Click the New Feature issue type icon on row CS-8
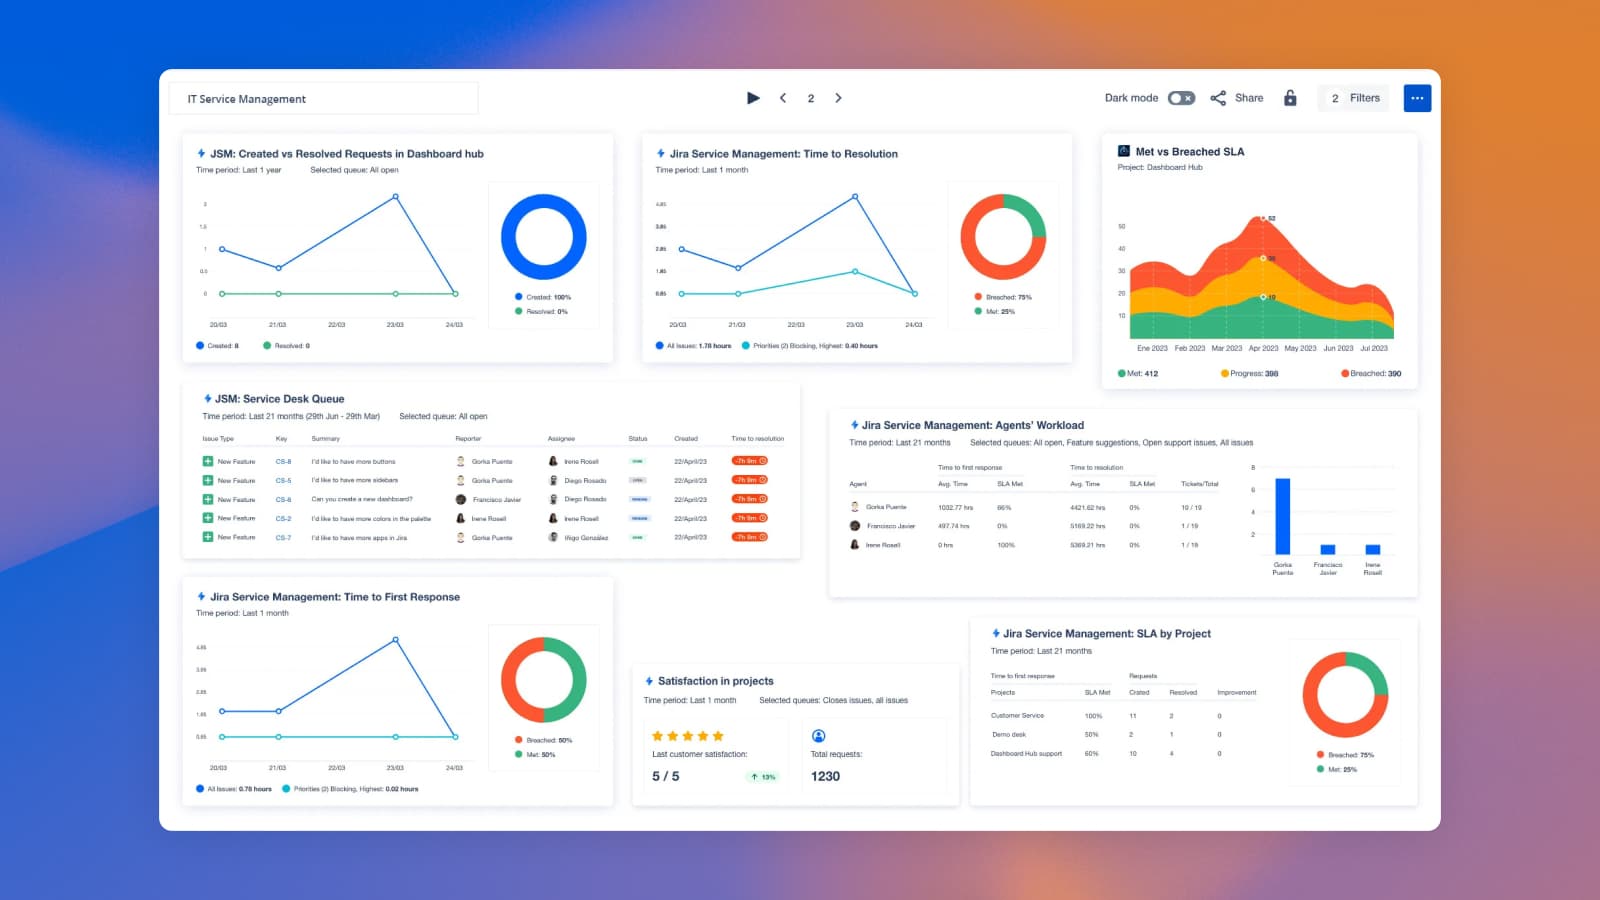 [x=207, y=461]
